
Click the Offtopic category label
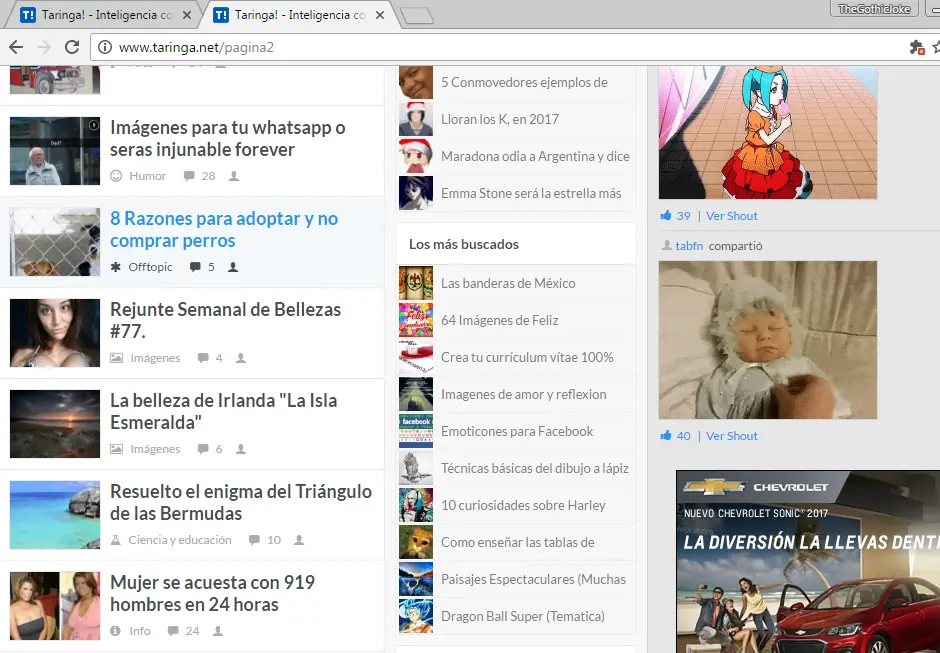(x=150, y=267)
